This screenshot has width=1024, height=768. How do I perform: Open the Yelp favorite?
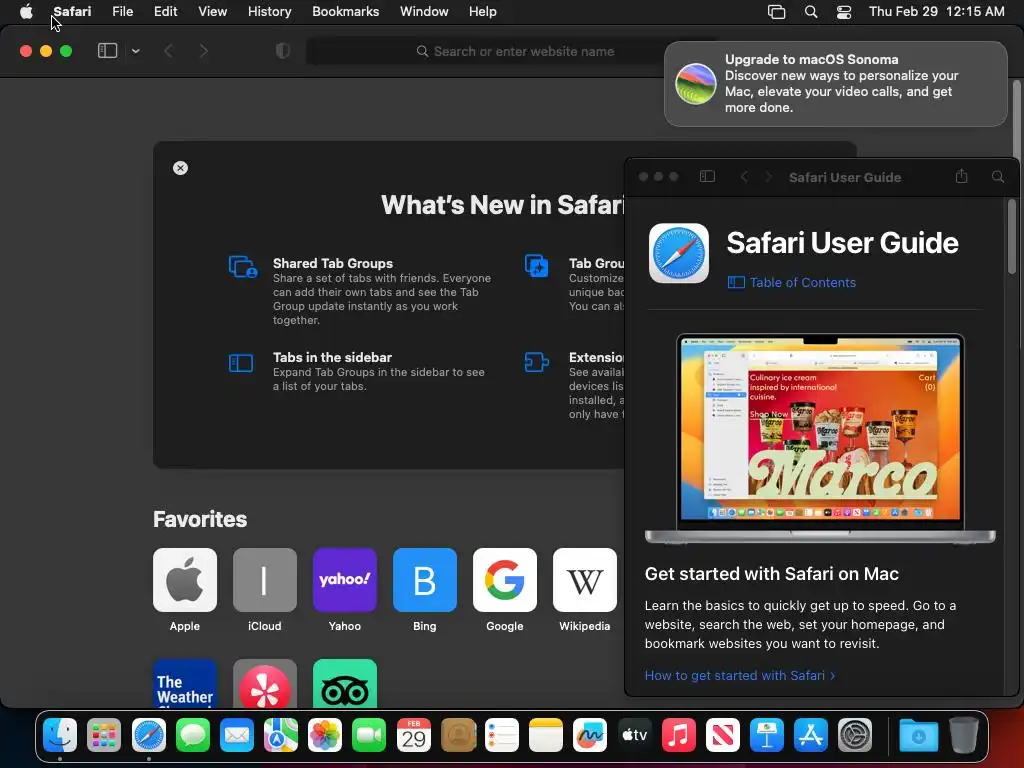coord(264,684)
